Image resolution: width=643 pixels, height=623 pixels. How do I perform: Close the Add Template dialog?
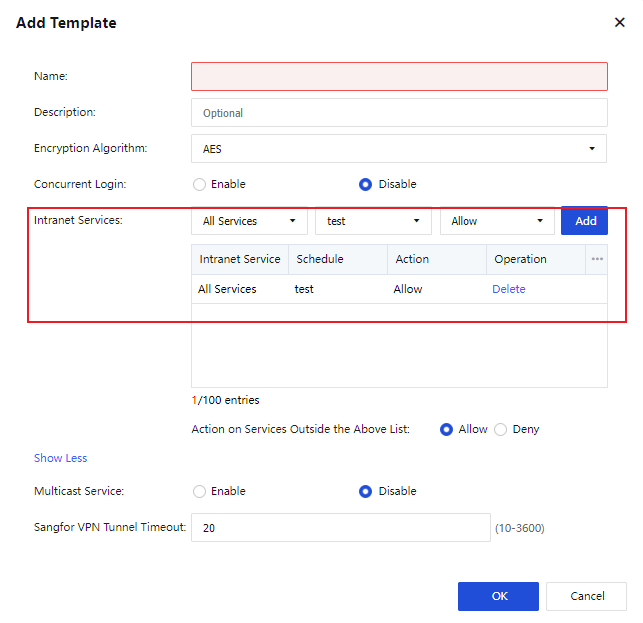pos(619,23)
